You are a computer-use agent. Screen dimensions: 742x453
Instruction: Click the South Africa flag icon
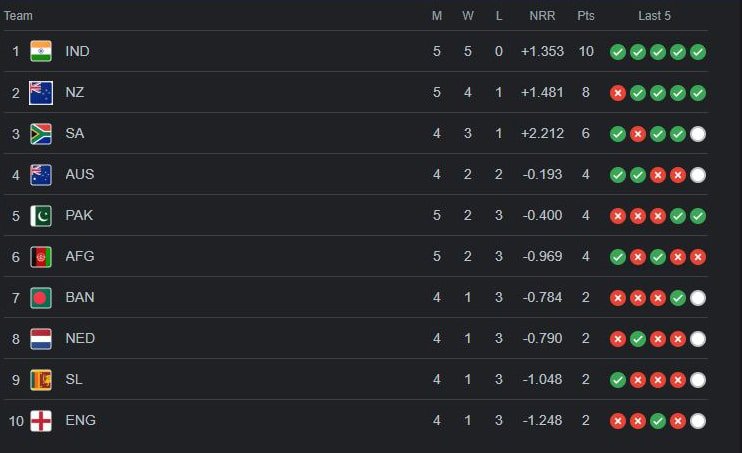[41, 133]
